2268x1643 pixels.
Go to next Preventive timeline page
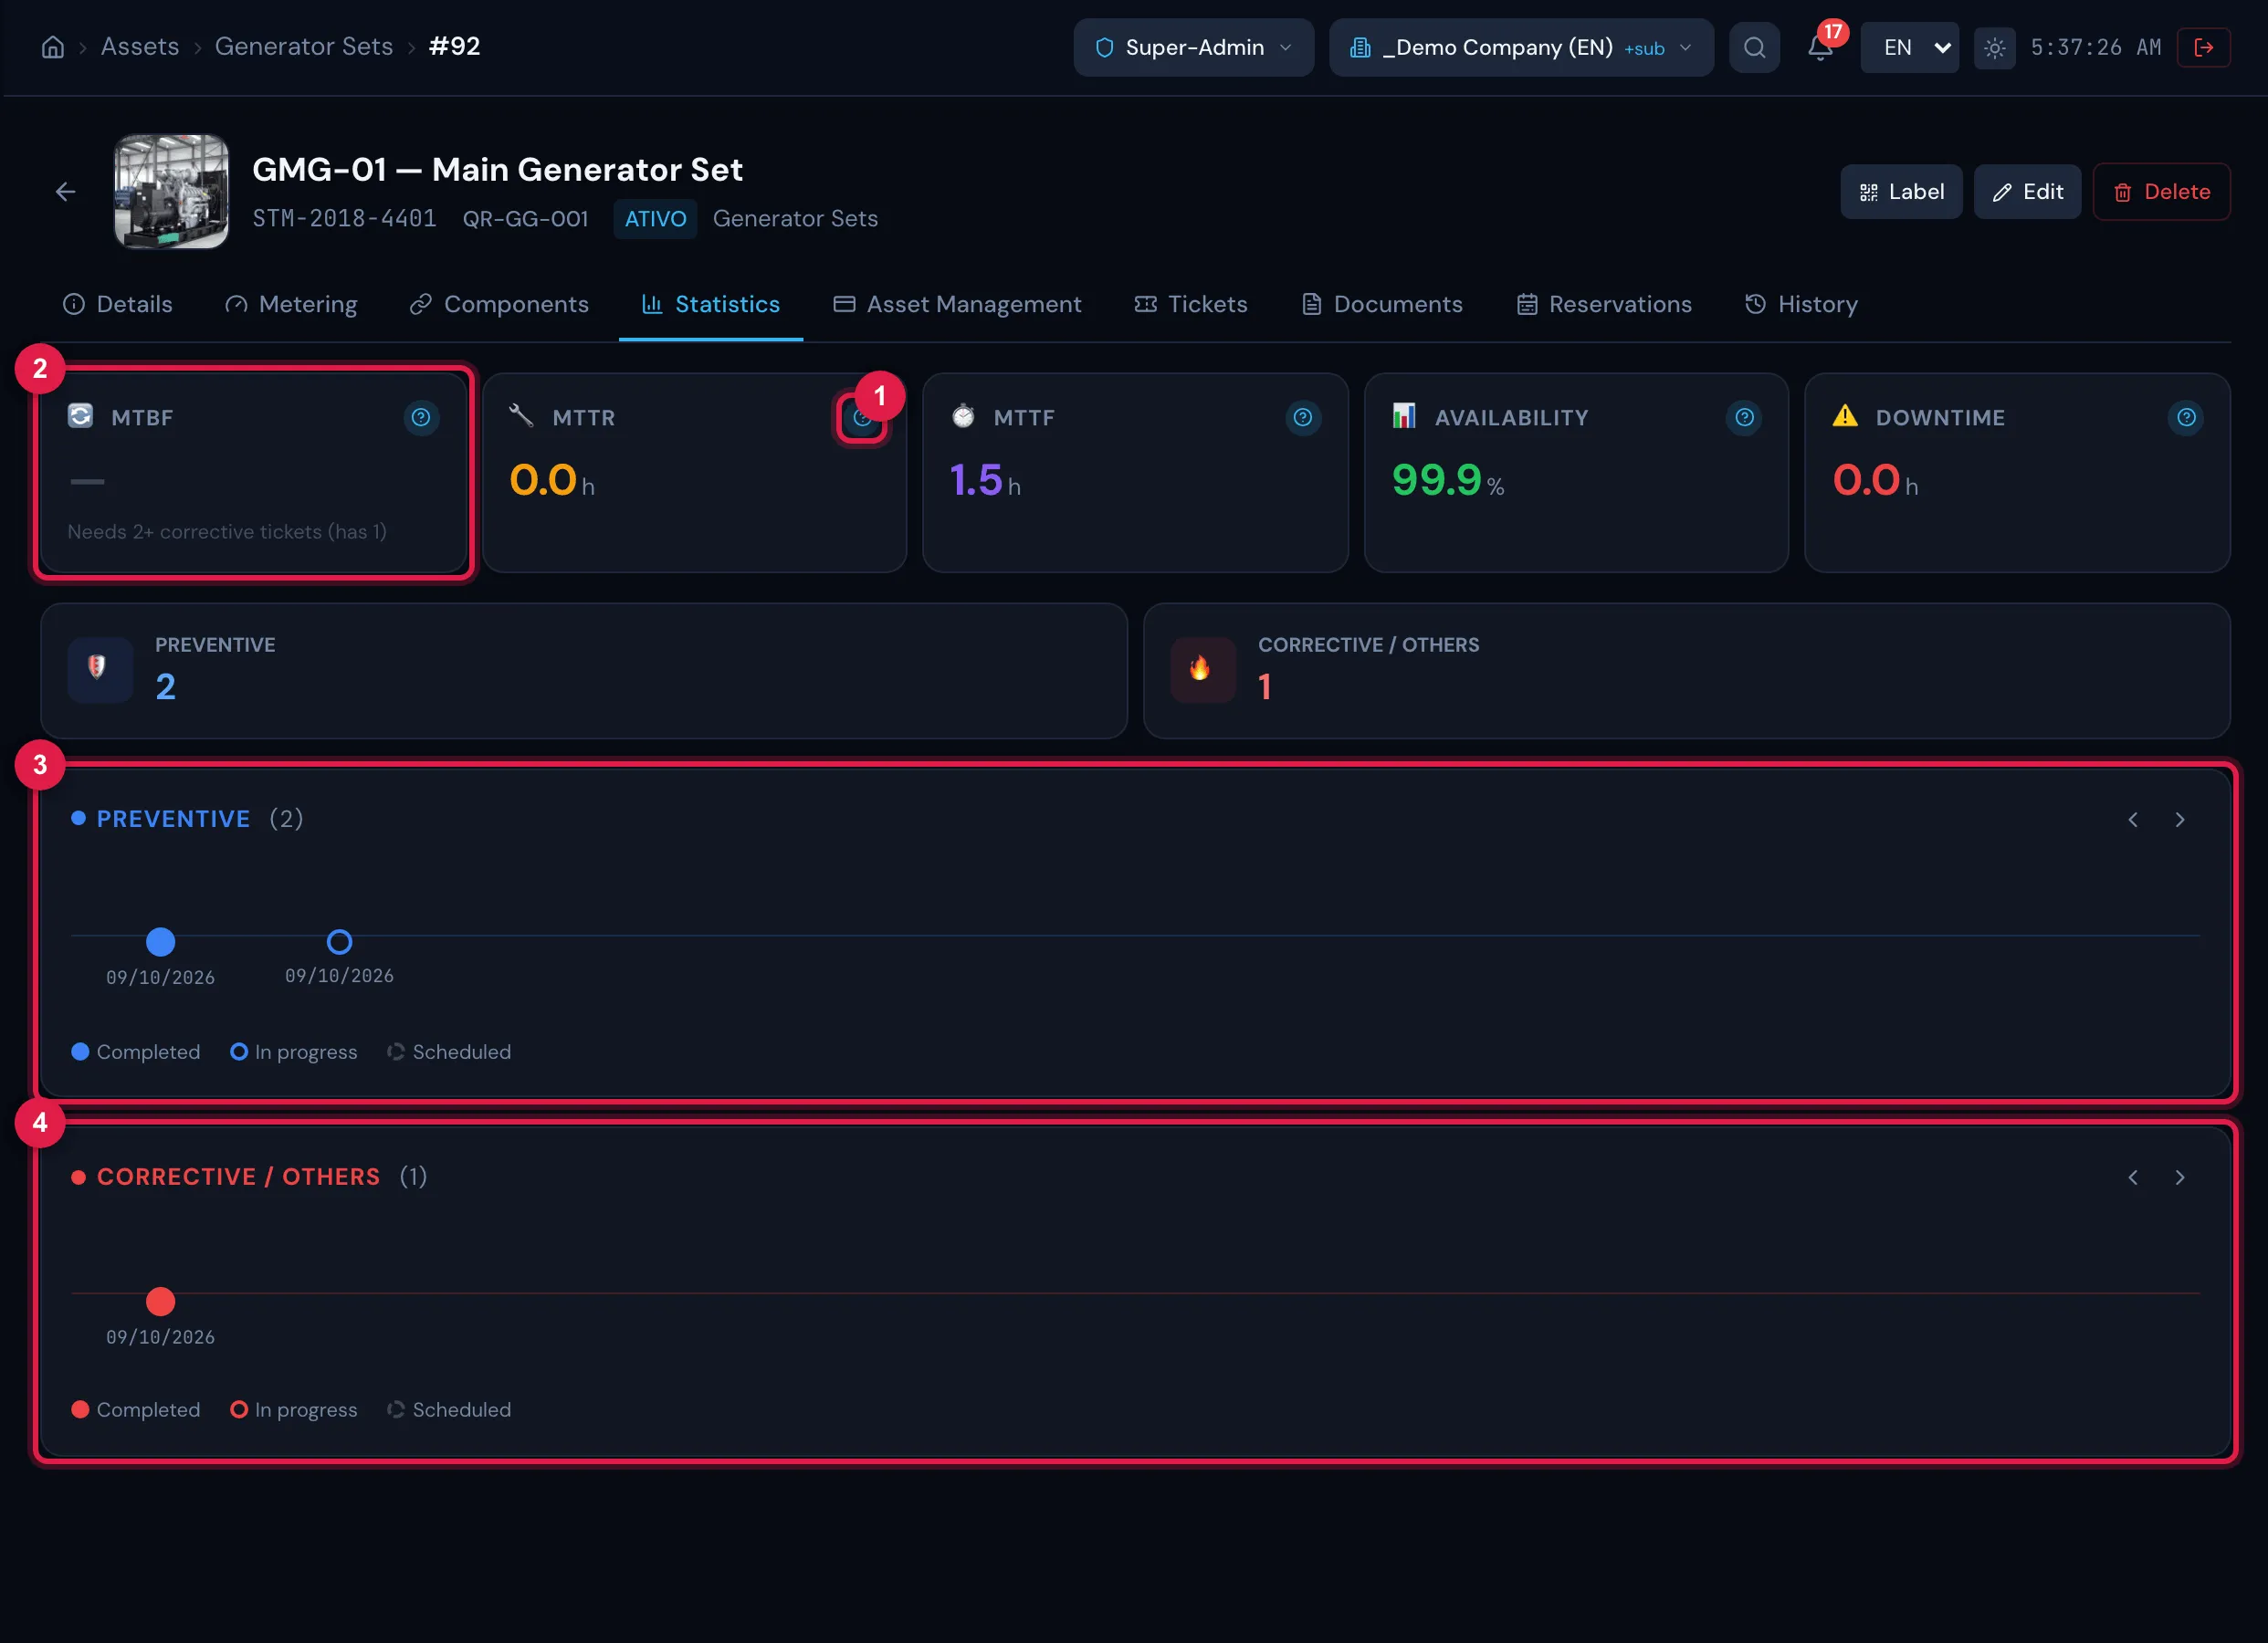[2179, 820]
